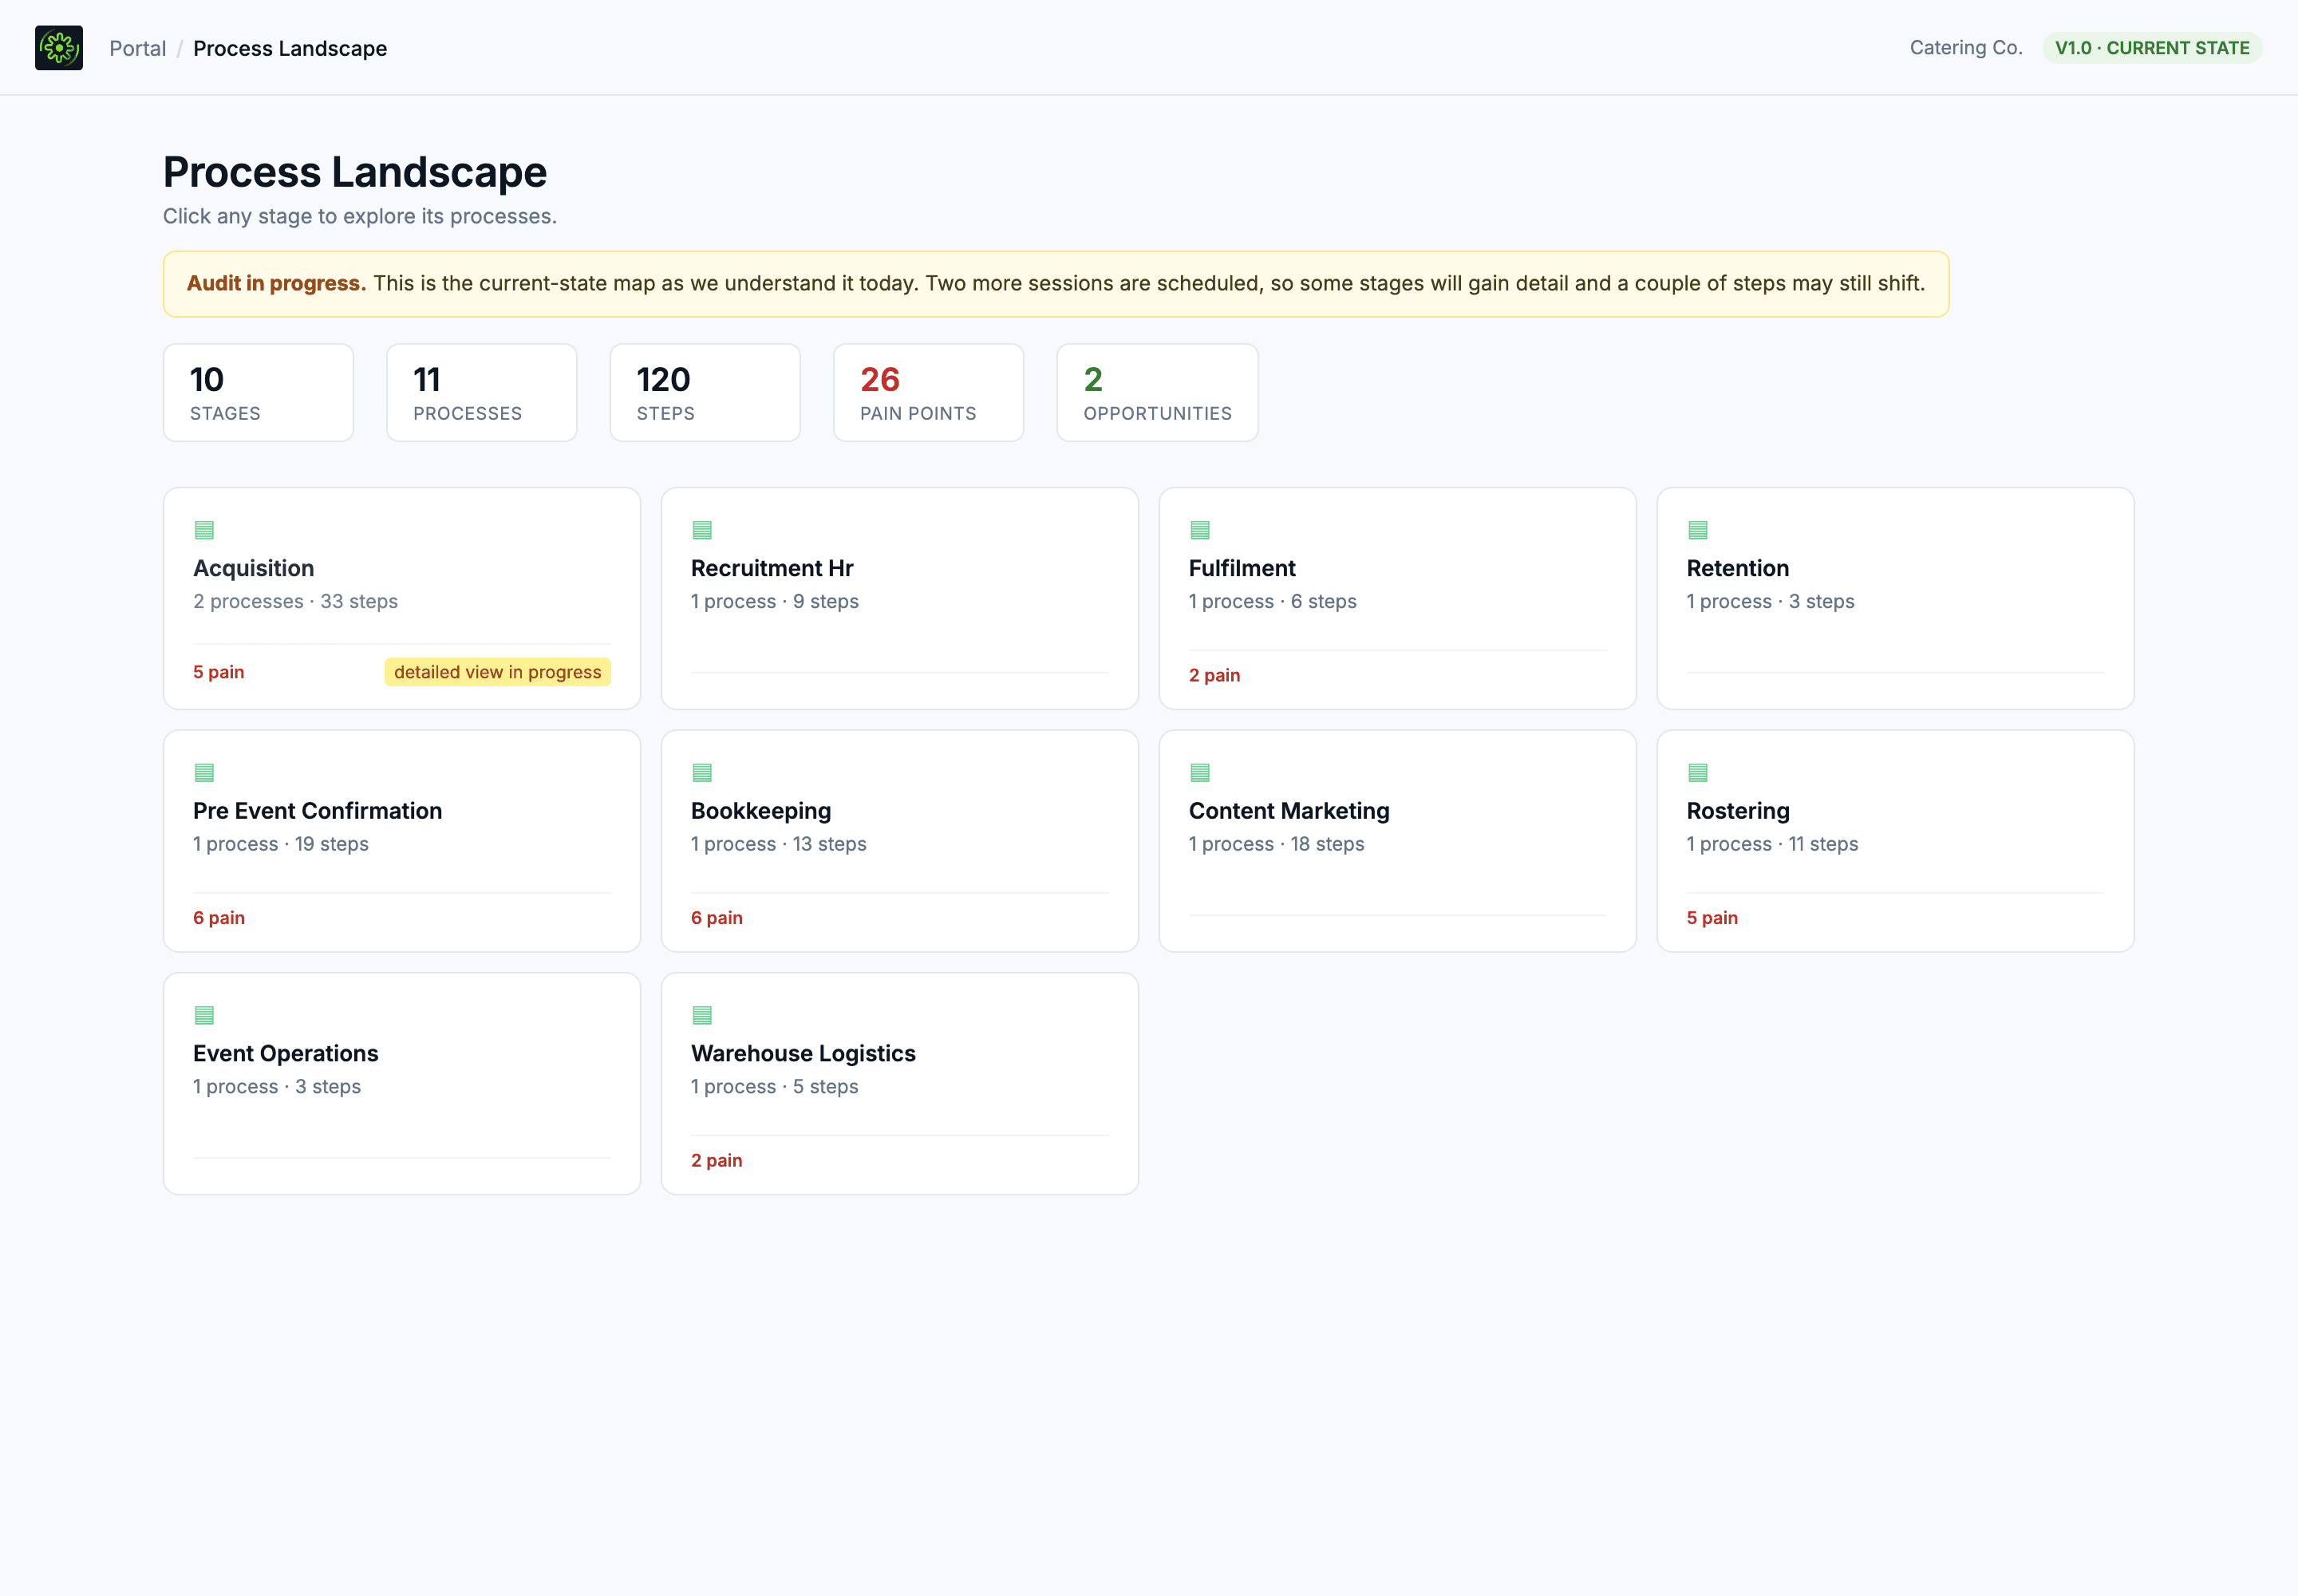Click the 2 Opportunities stat tile
The height and width of the screenshot is (1596, 2298).
pos(1157,393)
